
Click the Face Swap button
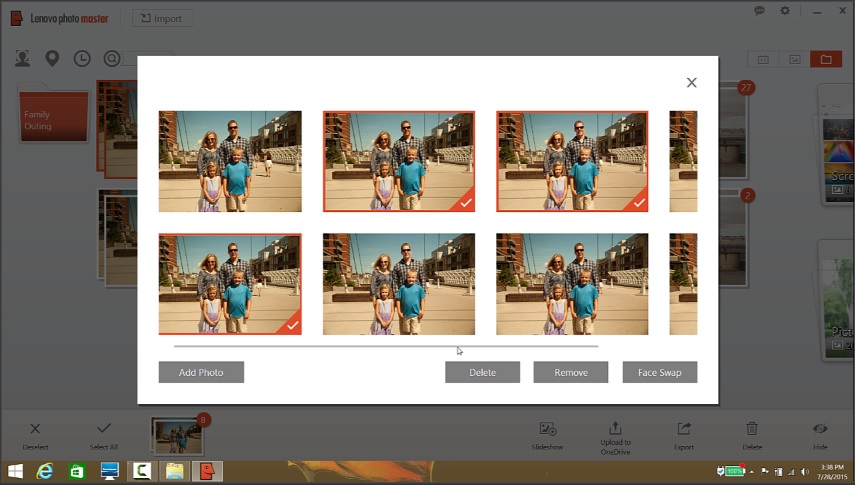[660, 372]
